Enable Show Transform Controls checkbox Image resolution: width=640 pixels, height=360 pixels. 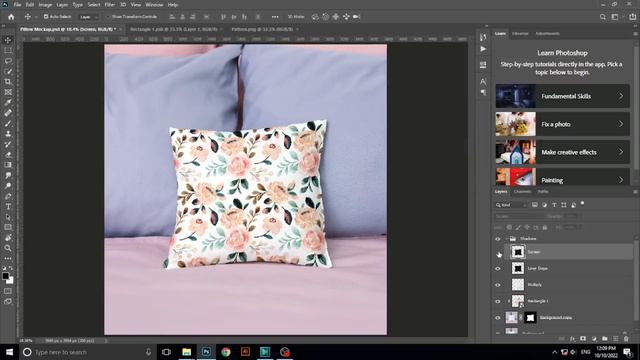click(108, 17)
